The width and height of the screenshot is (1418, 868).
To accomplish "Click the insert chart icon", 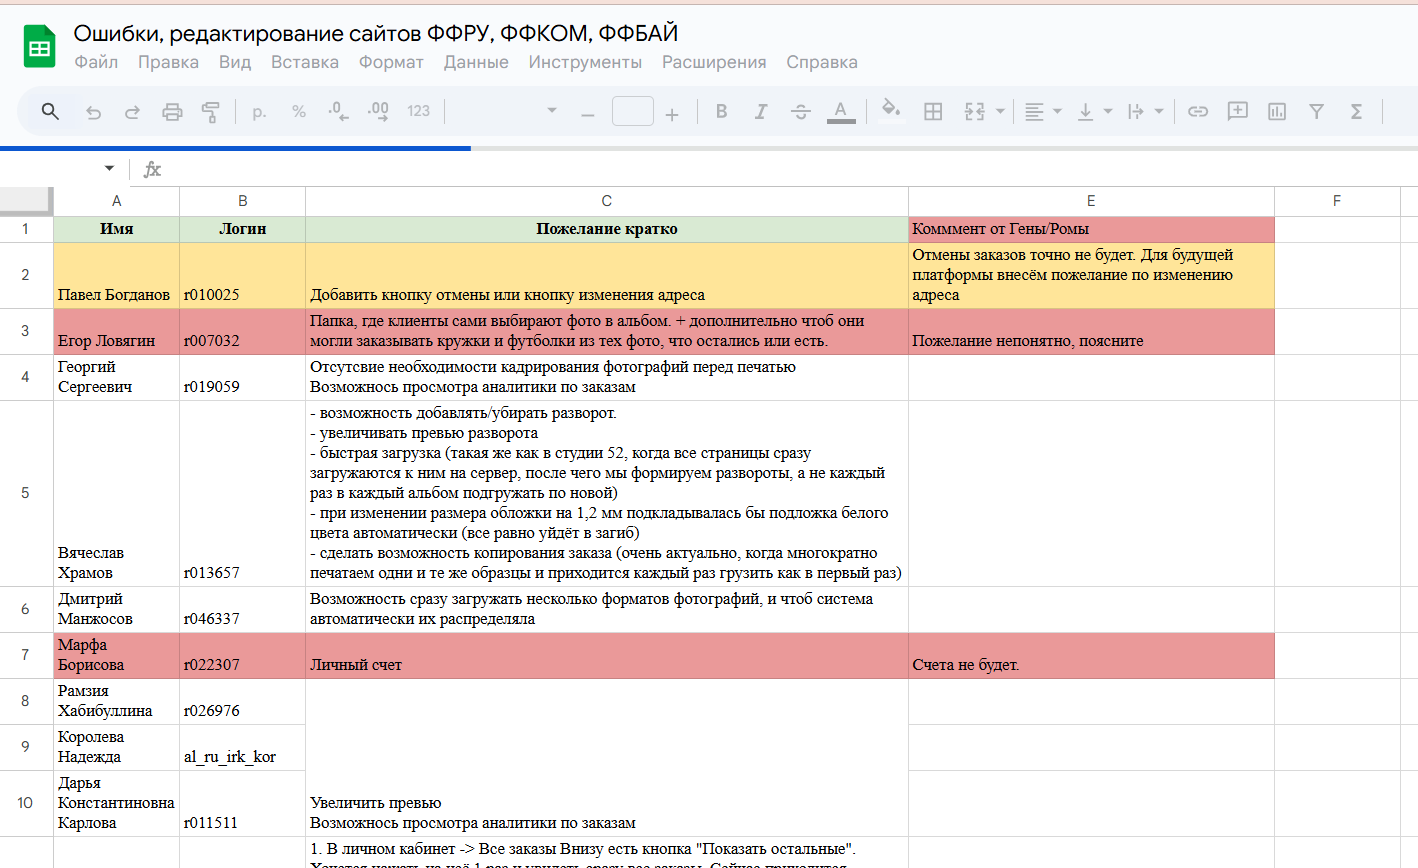I will coord(1277,112).
